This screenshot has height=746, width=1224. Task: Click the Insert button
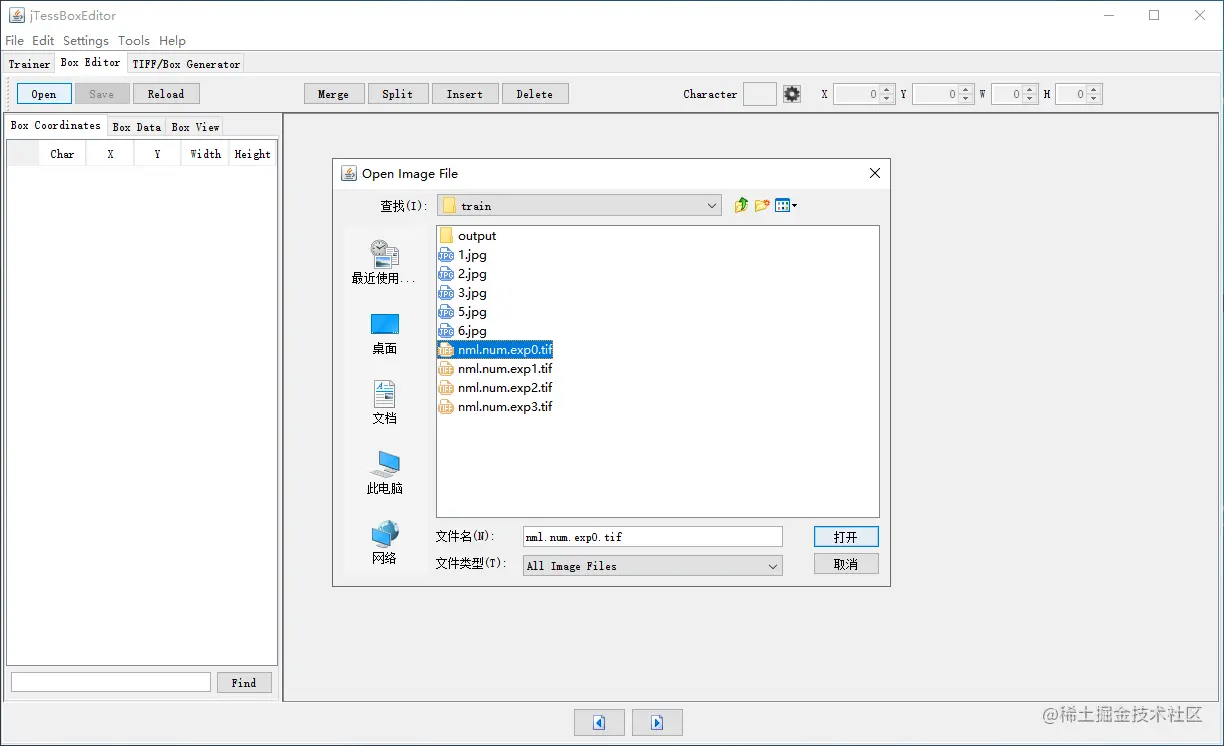pyautogui.click(x=465, y=94)
